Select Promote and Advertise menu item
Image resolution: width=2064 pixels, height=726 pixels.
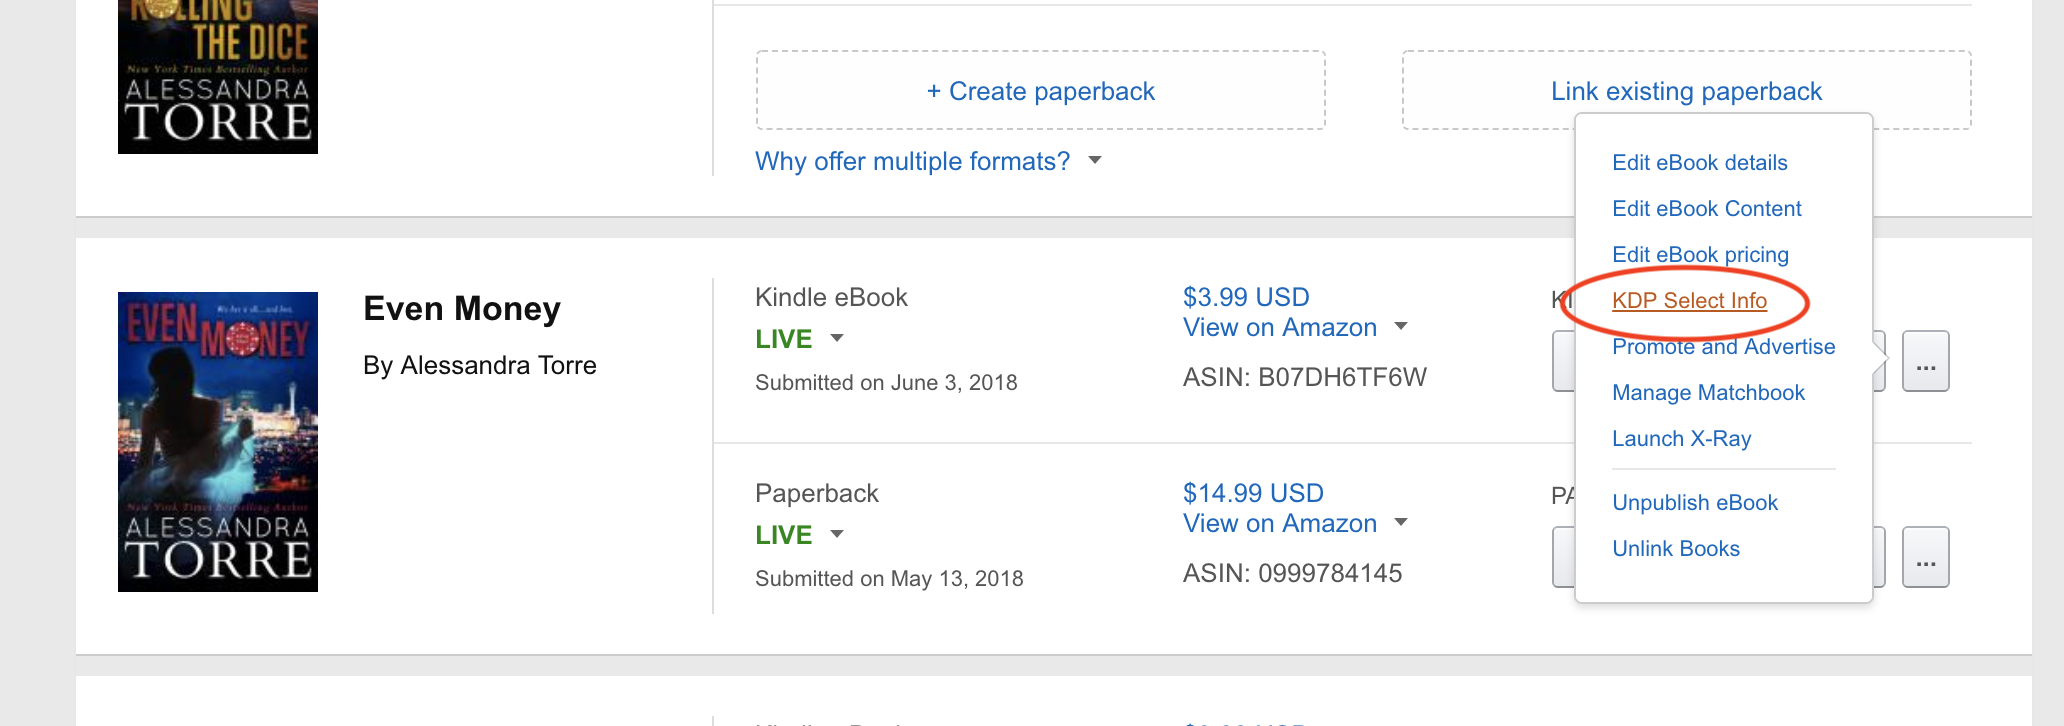click(x=1723, y=347)
